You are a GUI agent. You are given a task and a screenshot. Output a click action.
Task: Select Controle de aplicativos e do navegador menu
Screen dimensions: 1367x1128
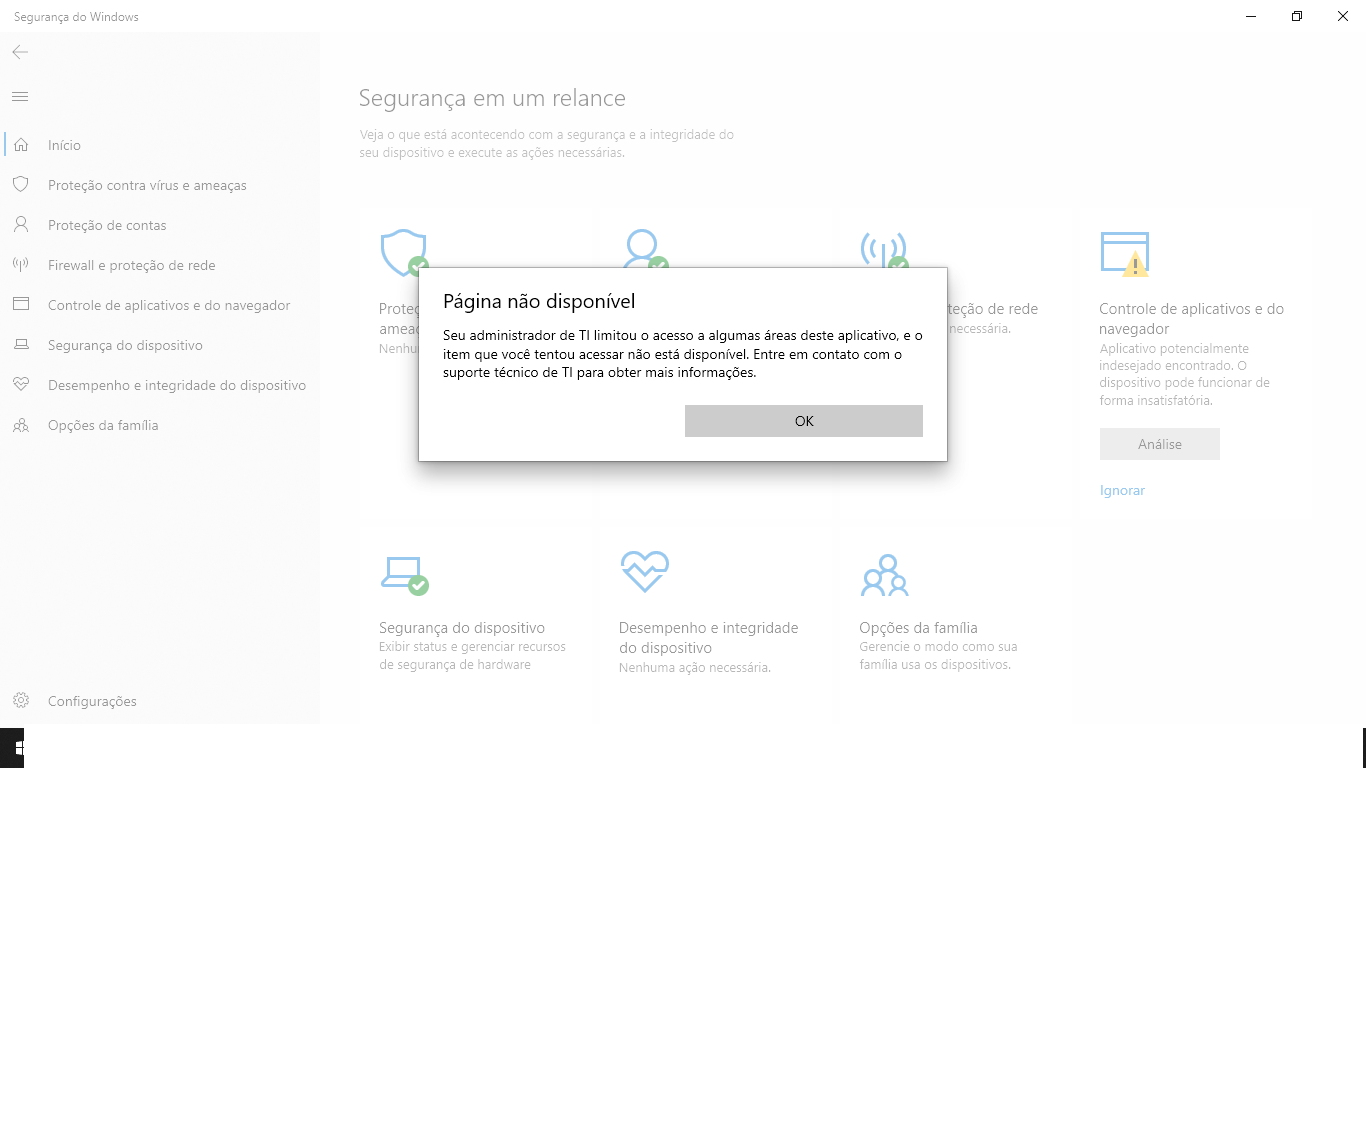(x=169, y=305)
